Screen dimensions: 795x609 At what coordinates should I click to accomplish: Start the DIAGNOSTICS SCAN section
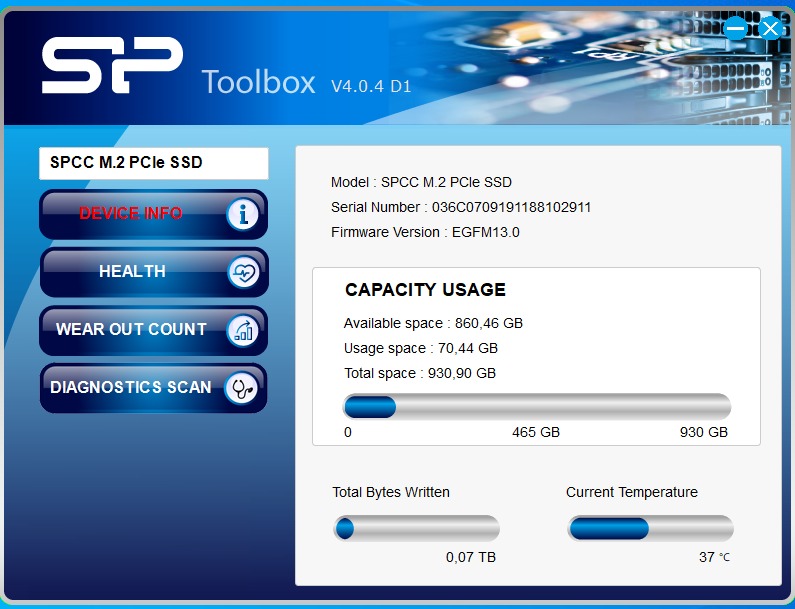pos(153,388)
